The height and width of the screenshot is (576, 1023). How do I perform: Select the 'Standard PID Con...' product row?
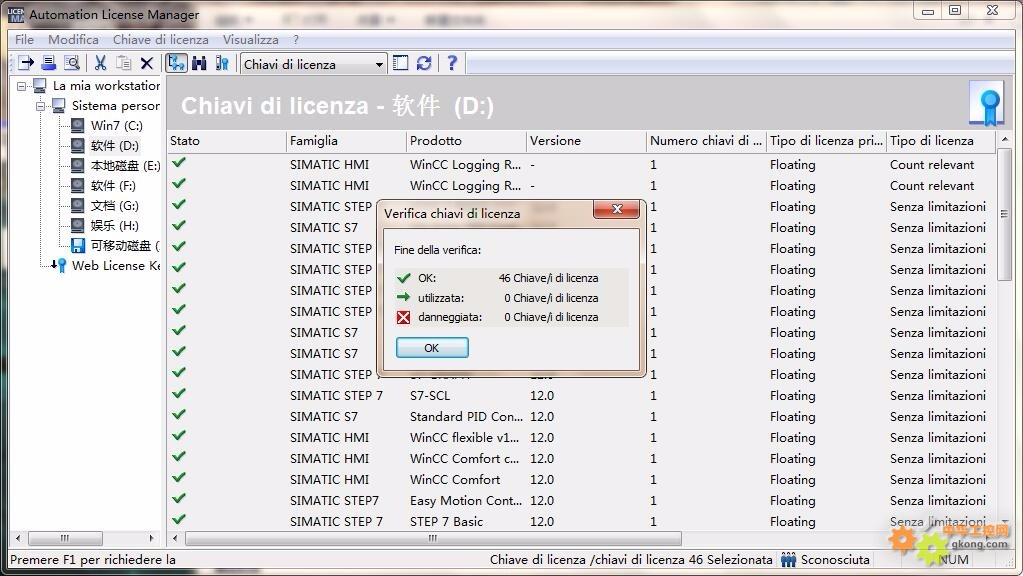(x=582, y=417)
